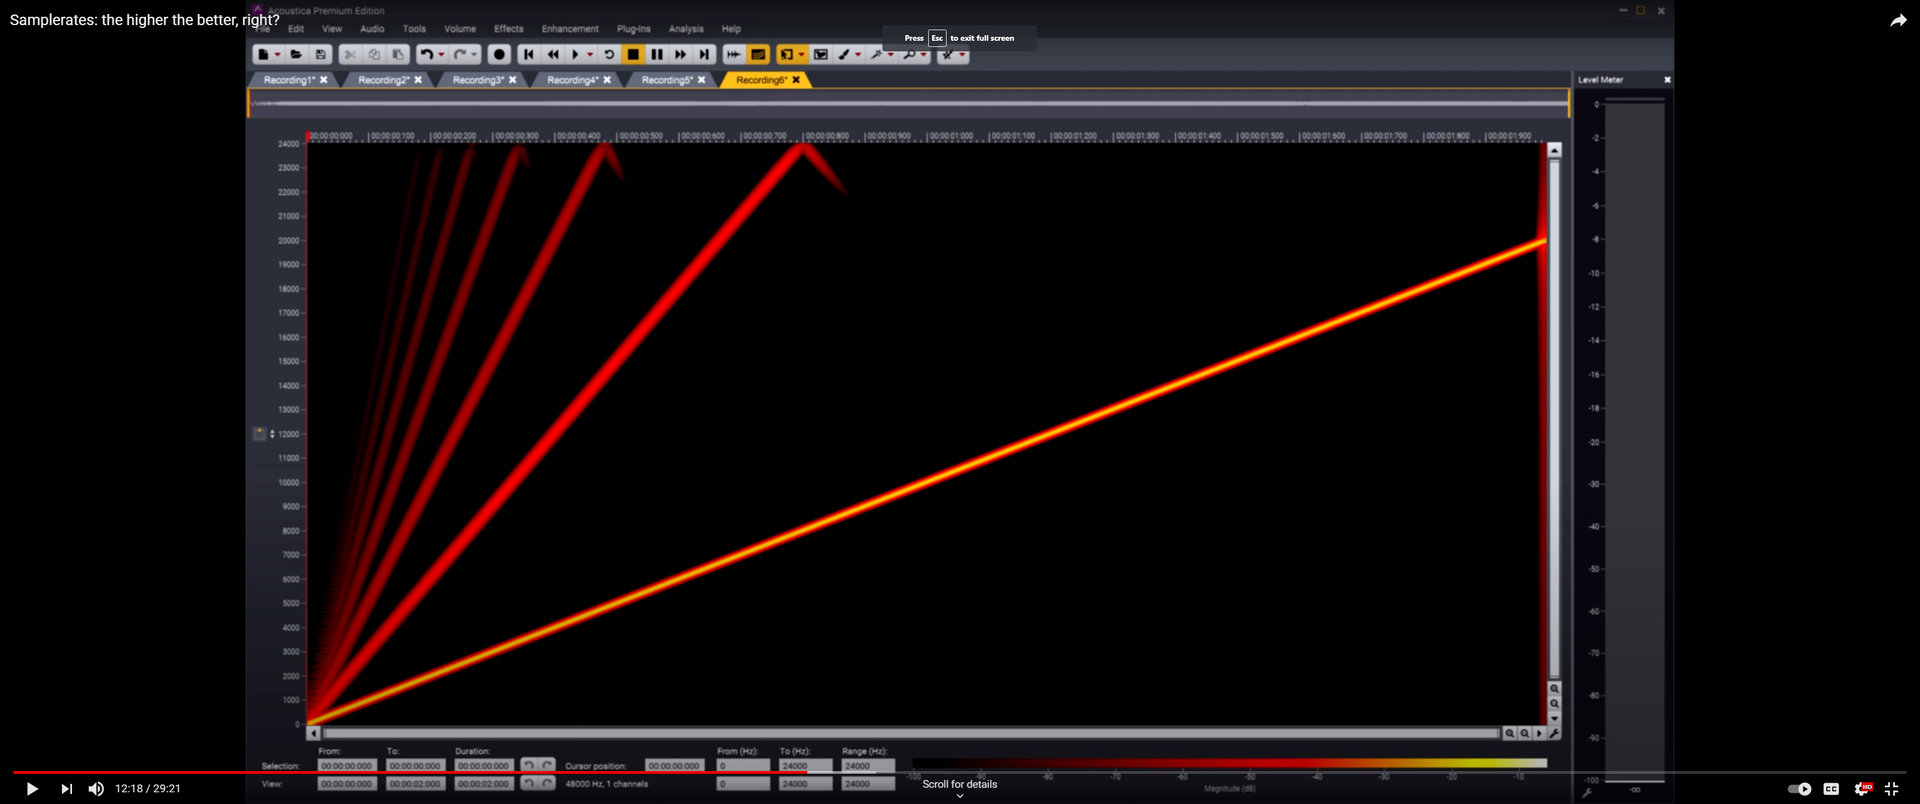Open the Redo history dropdown arrow

[474, 55]
